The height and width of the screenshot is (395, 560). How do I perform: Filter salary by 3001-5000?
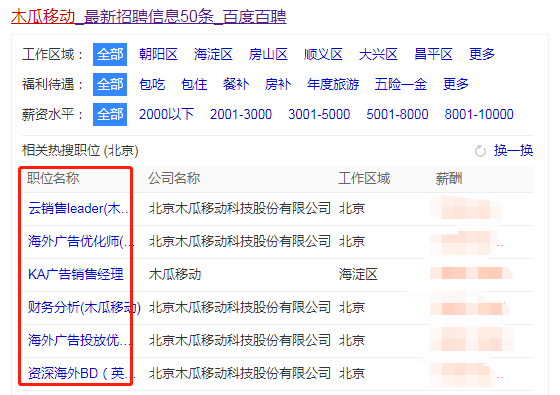tap(319, 114)
